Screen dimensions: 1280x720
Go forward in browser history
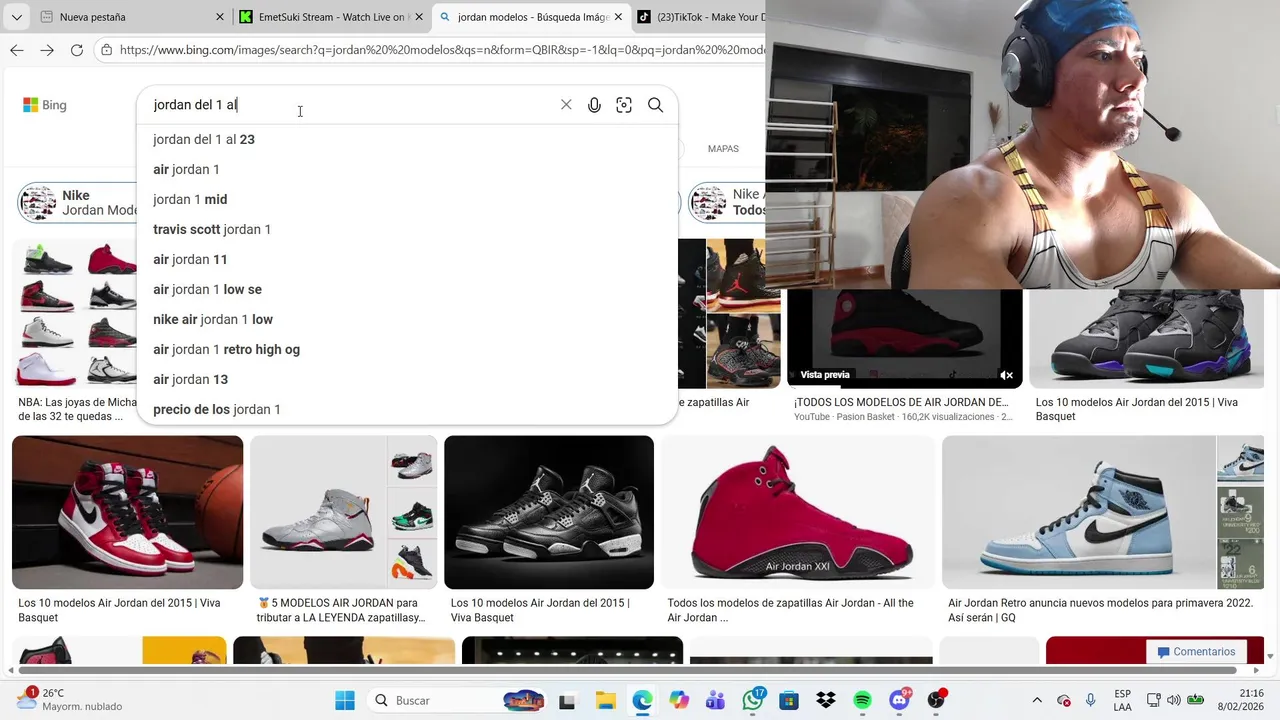47,50
